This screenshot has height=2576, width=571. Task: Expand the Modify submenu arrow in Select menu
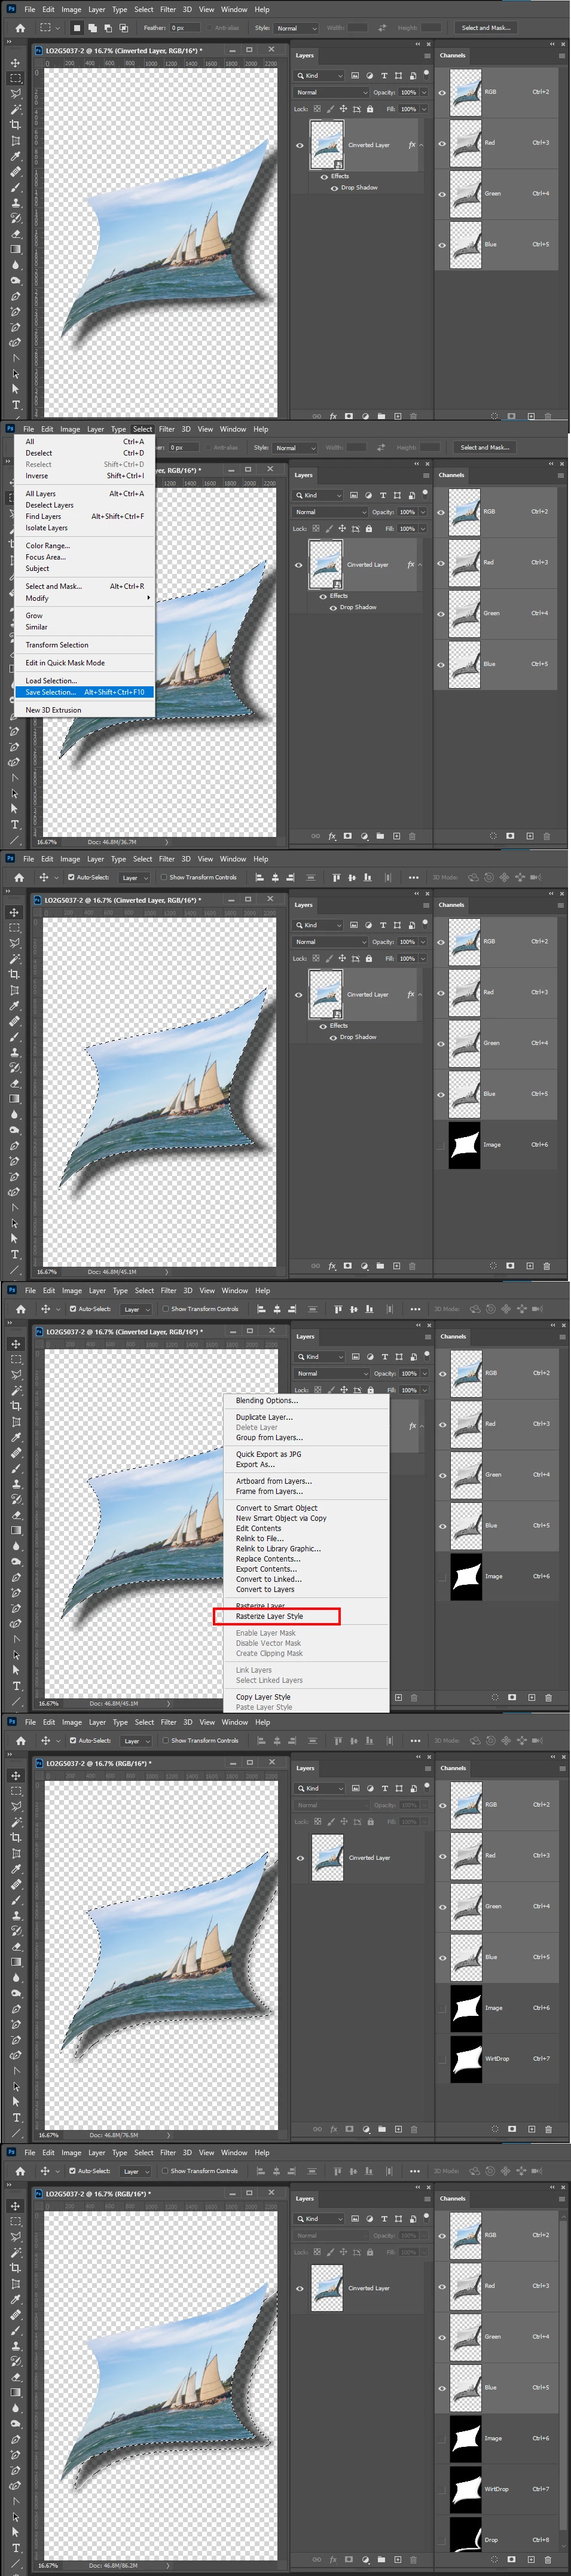(x=148, y=598)
